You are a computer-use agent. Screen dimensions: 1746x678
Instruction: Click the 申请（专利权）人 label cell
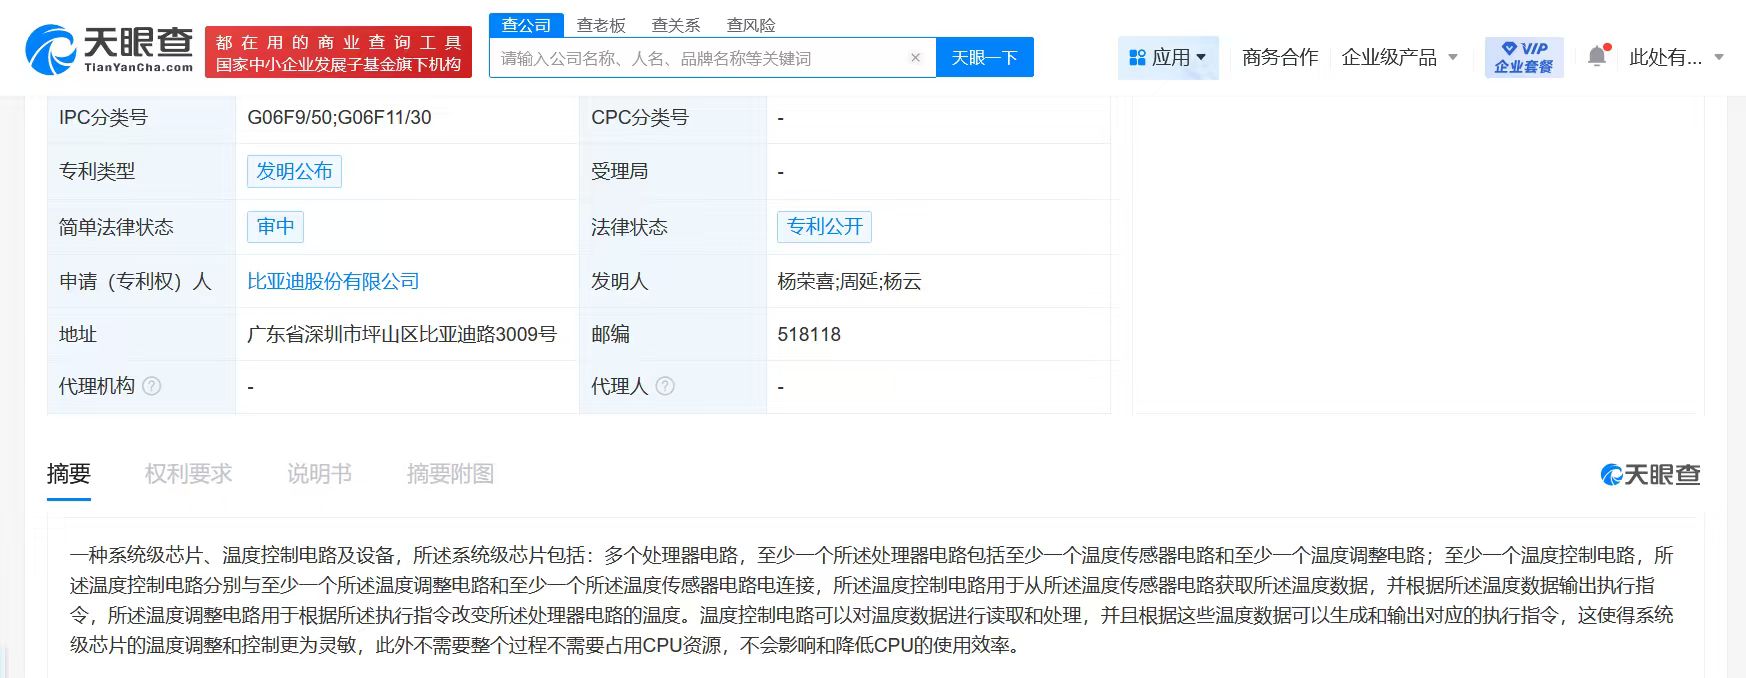pos(141,282)
